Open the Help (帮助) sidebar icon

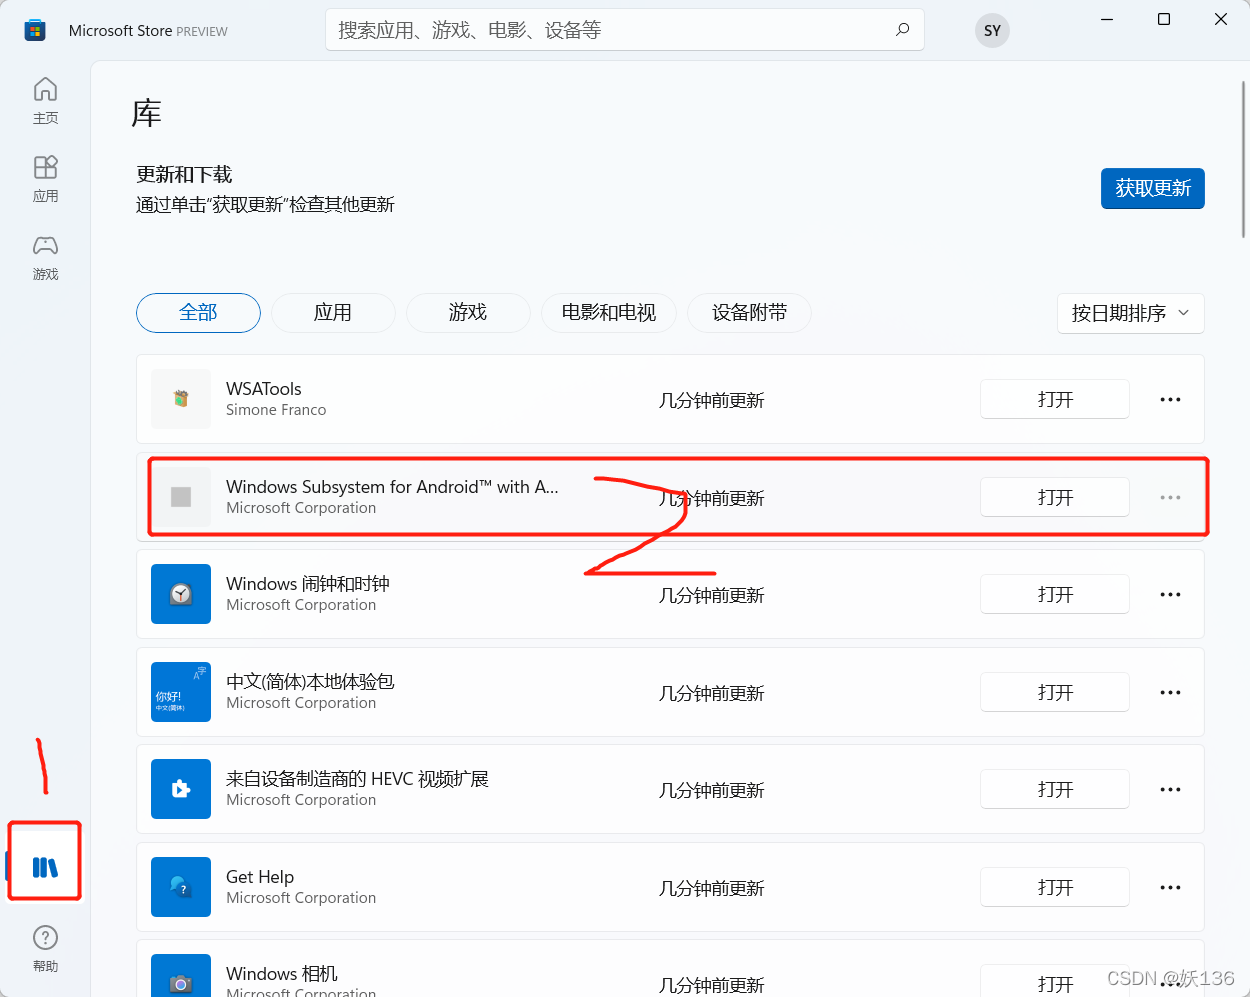pyautogui.click(x=45, y=948)
